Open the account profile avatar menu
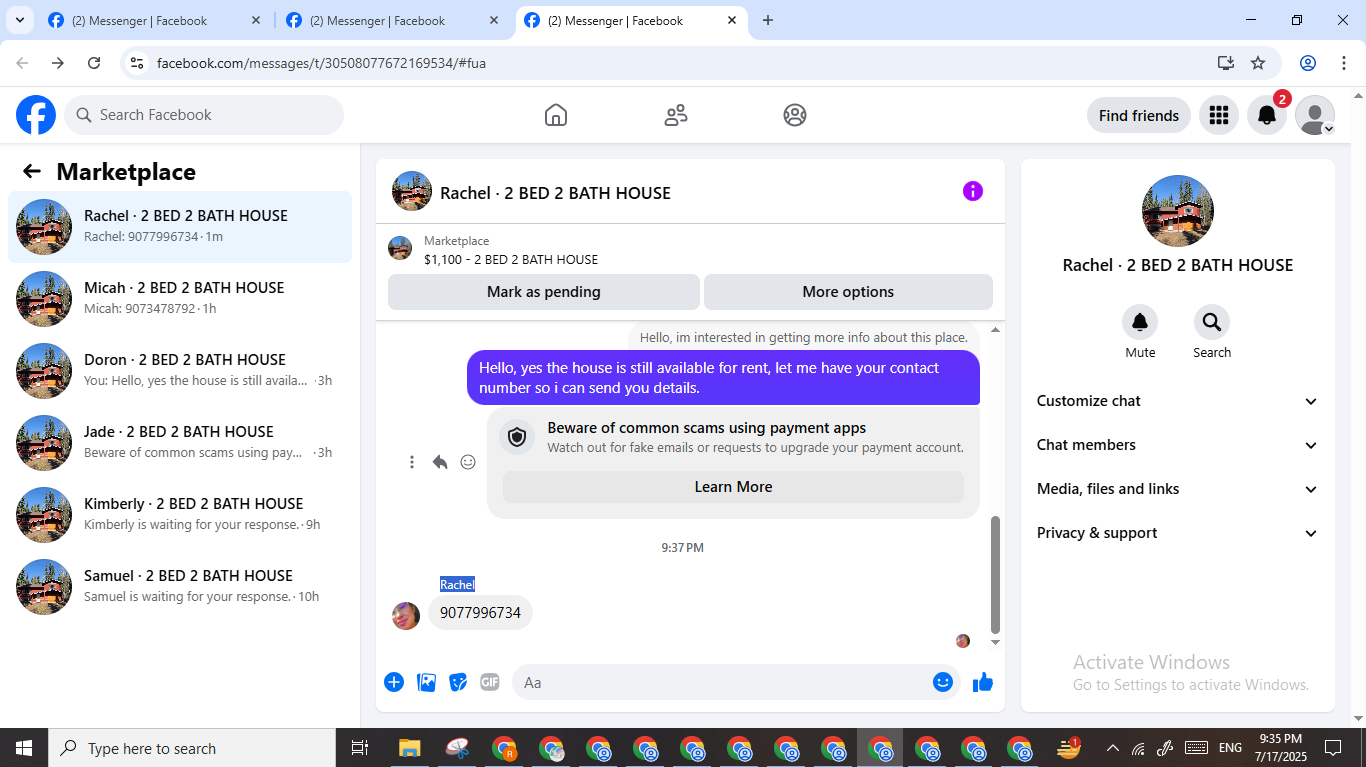The image size is (1366, 767). click(1315, 115)
